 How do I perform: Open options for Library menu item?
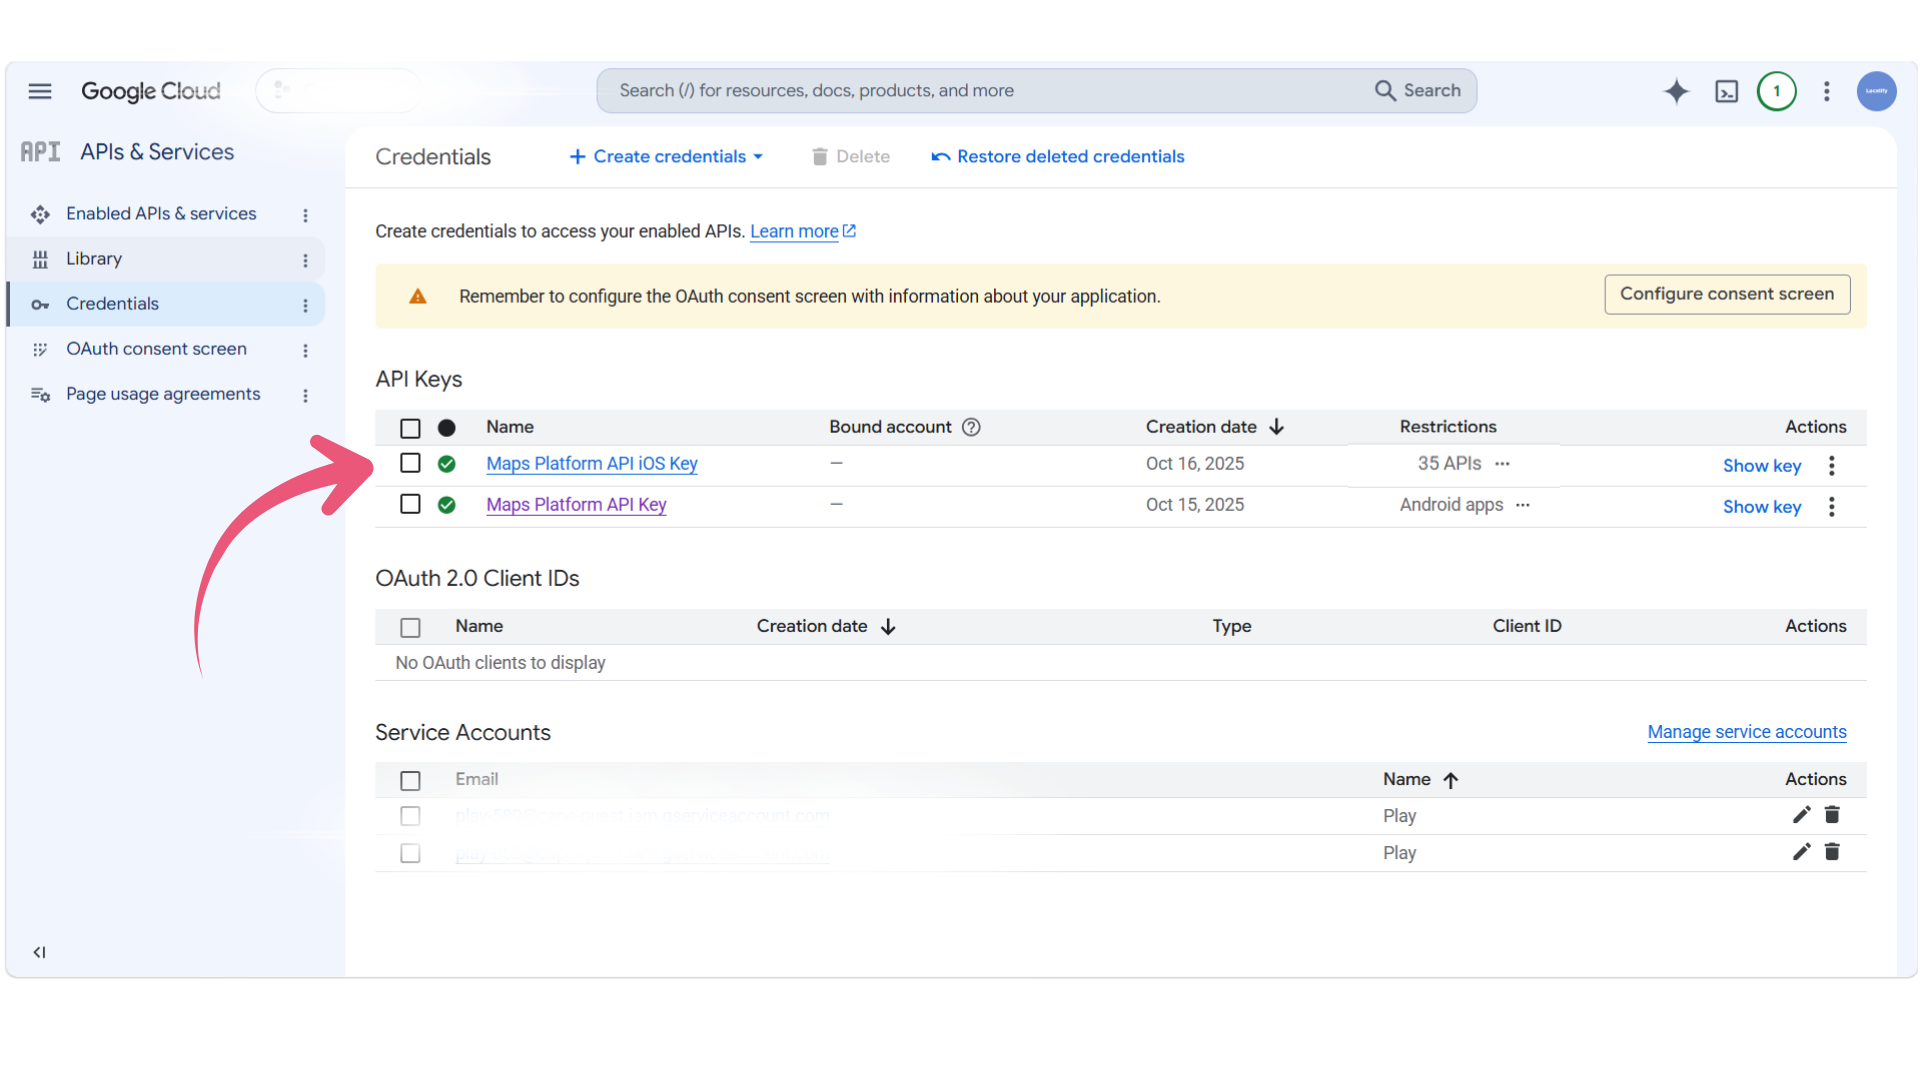pos(305,260)
